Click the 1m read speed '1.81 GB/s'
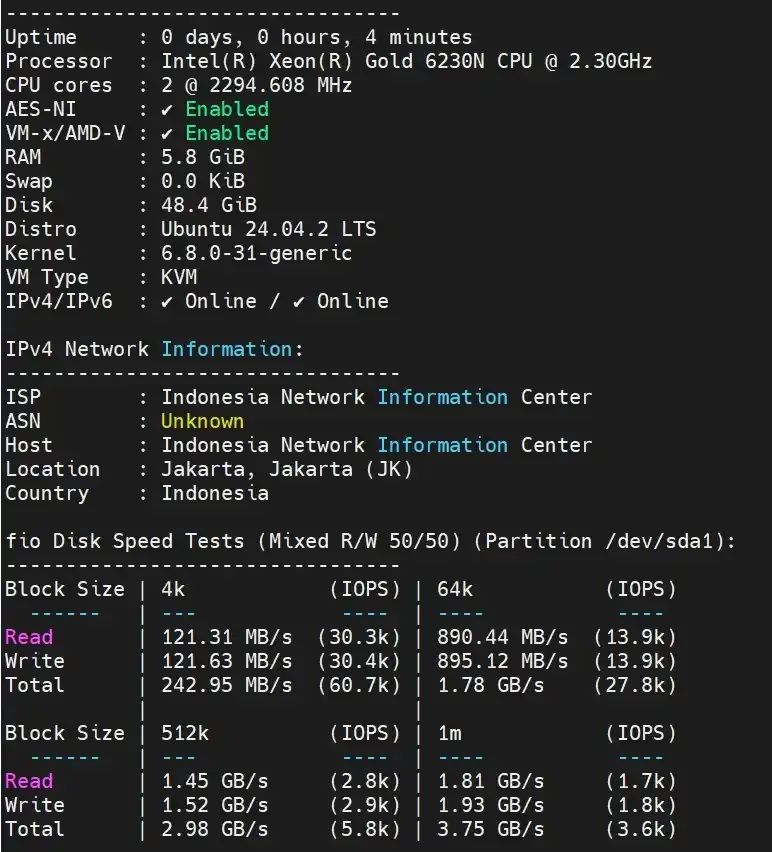The width and height of the screenshot is (772, 852). pos(491,781)
